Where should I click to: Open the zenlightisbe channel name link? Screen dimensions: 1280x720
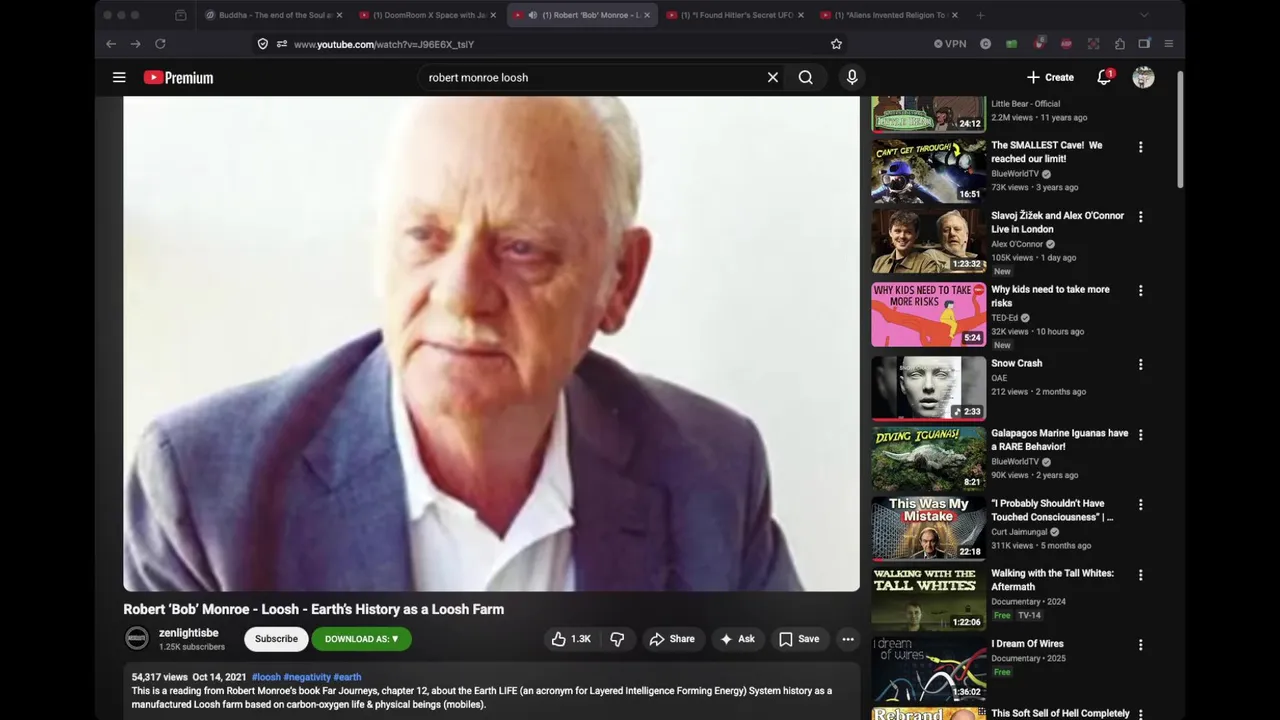[x=188, y=633]
